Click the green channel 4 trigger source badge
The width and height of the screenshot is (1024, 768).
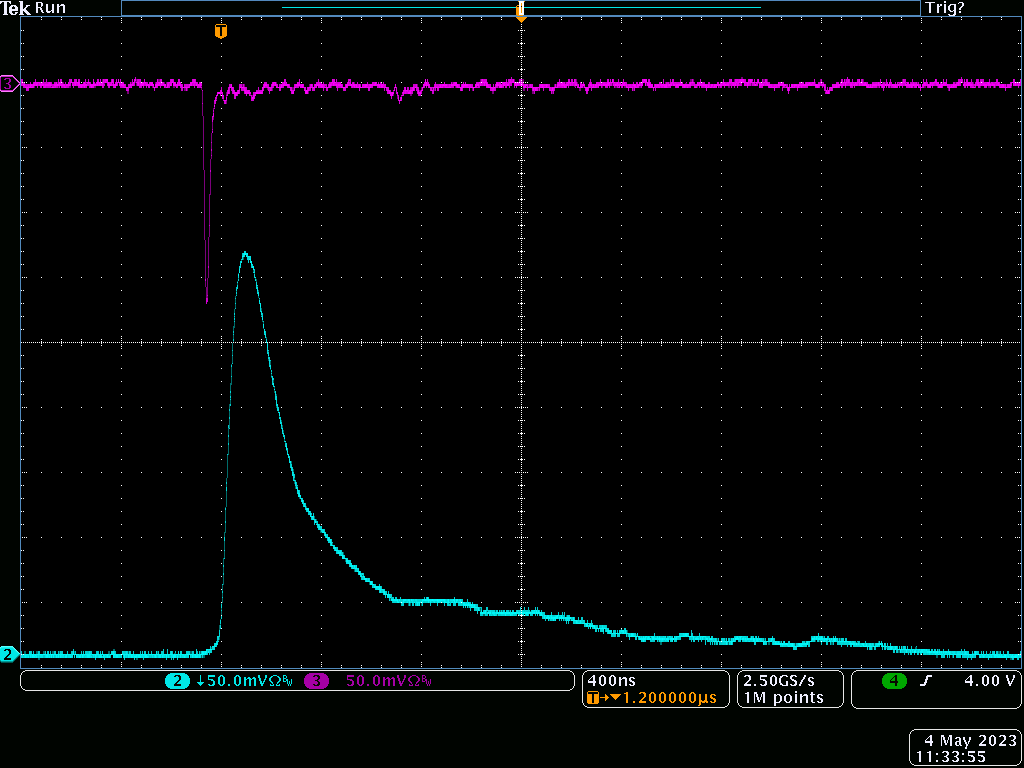pos(893,681)
